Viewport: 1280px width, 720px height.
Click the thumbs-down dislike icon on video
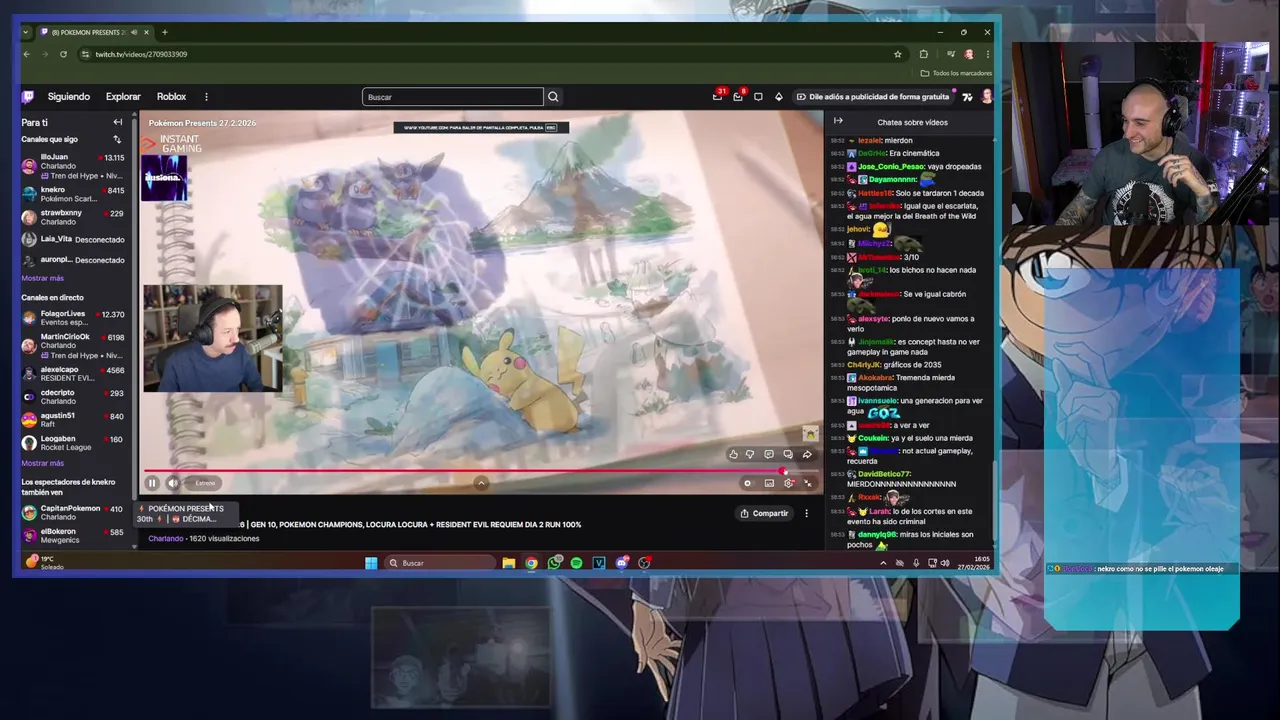point(750,454)
